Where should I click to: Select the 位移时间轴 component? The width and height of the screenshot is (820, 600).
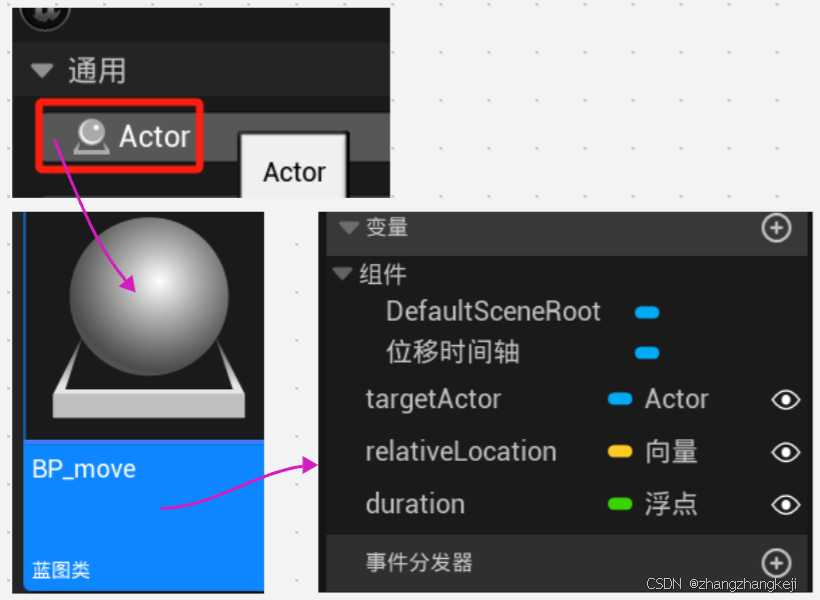(x=453, y=352)
